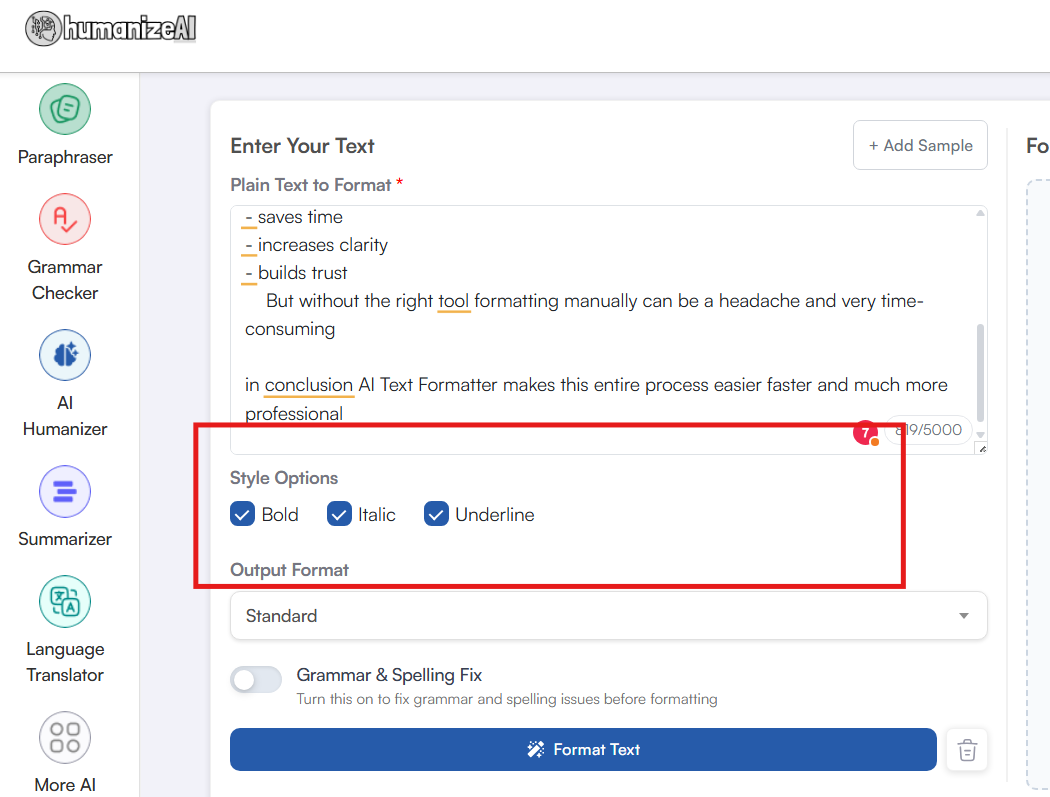Screen dimensions: 1050x797
Task: Open the Grammar Checker icon
Action: pyautogui.click(x=65, y=220)
